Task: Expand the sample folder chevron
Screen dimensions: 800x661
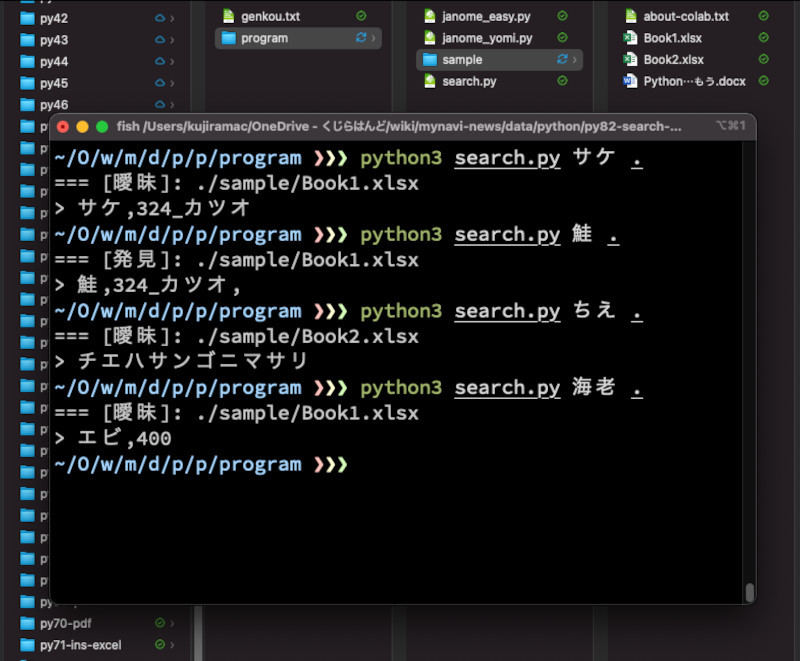Action: click(575, 60)
